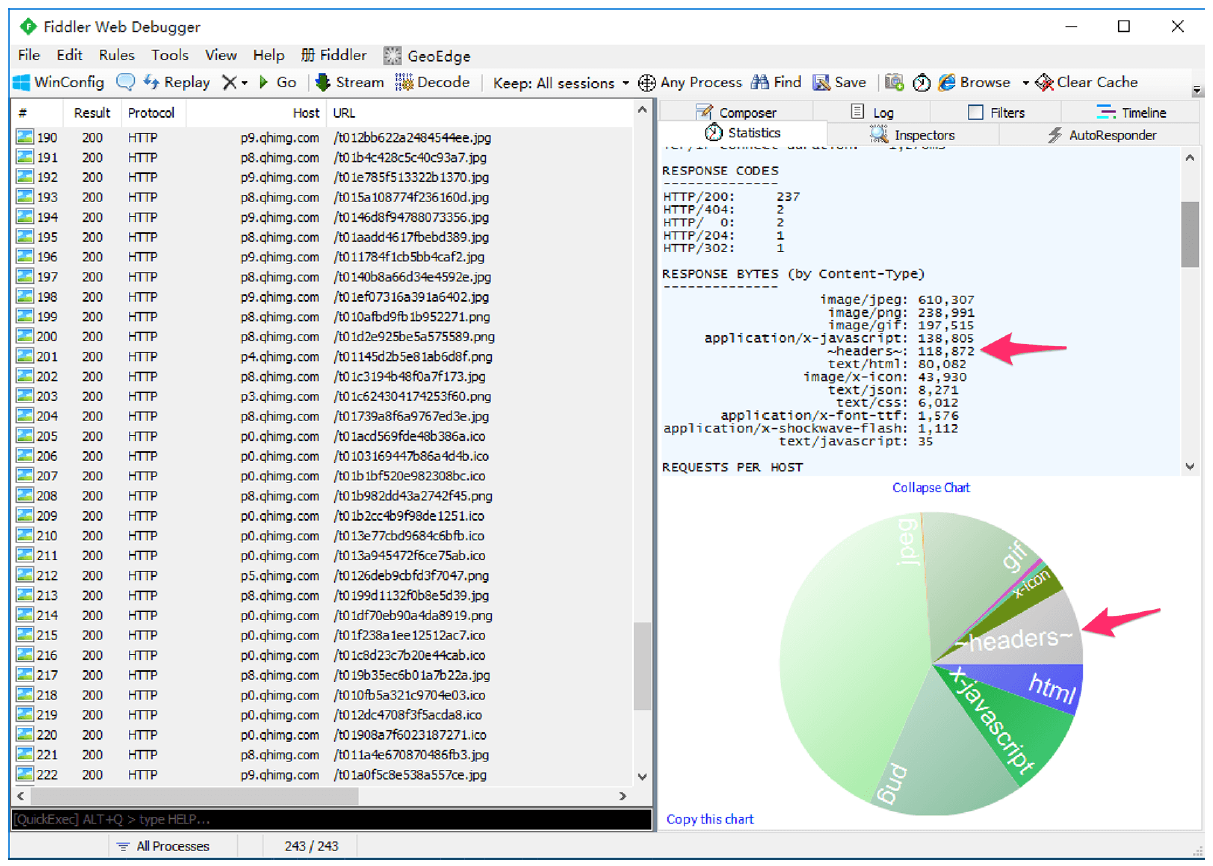Click the Copy this chart link
The image size is (1213, 866).
[x=710, y=819]
